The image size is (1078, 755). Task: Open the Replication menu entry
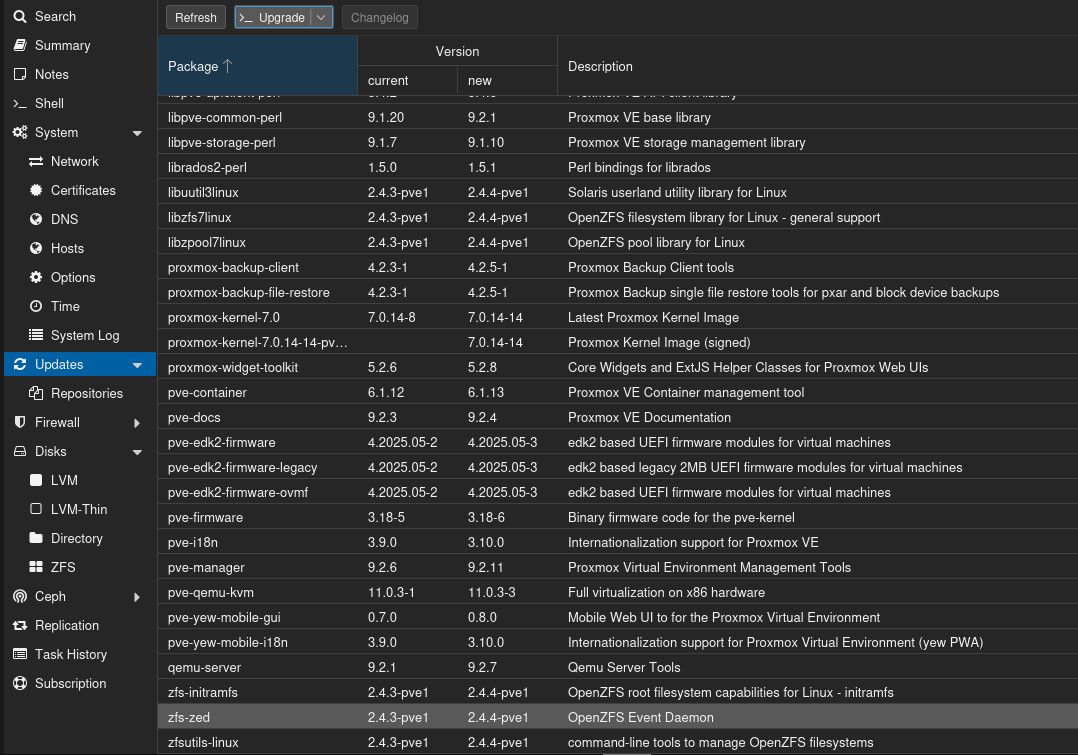coord(80,625)
